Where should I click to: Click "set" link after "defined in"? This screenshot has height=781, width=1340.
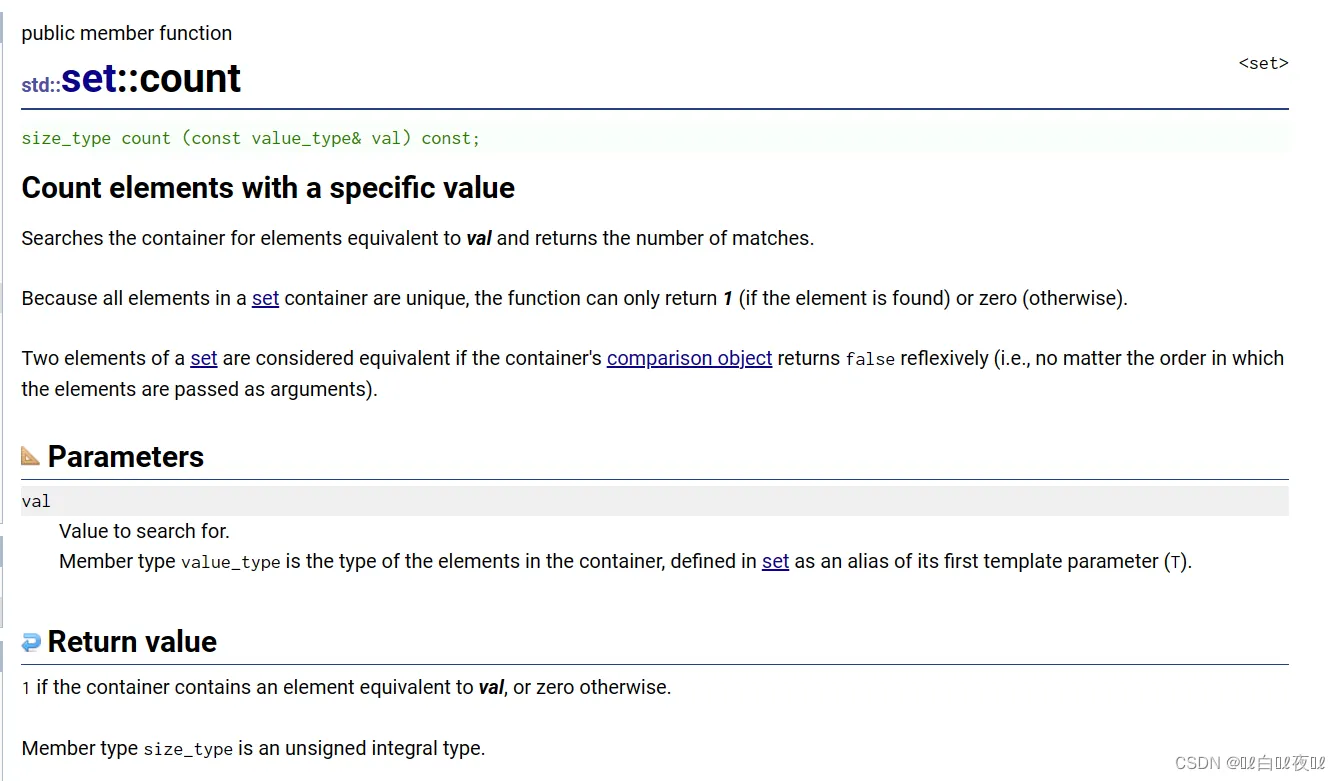(x=775, y=561)
